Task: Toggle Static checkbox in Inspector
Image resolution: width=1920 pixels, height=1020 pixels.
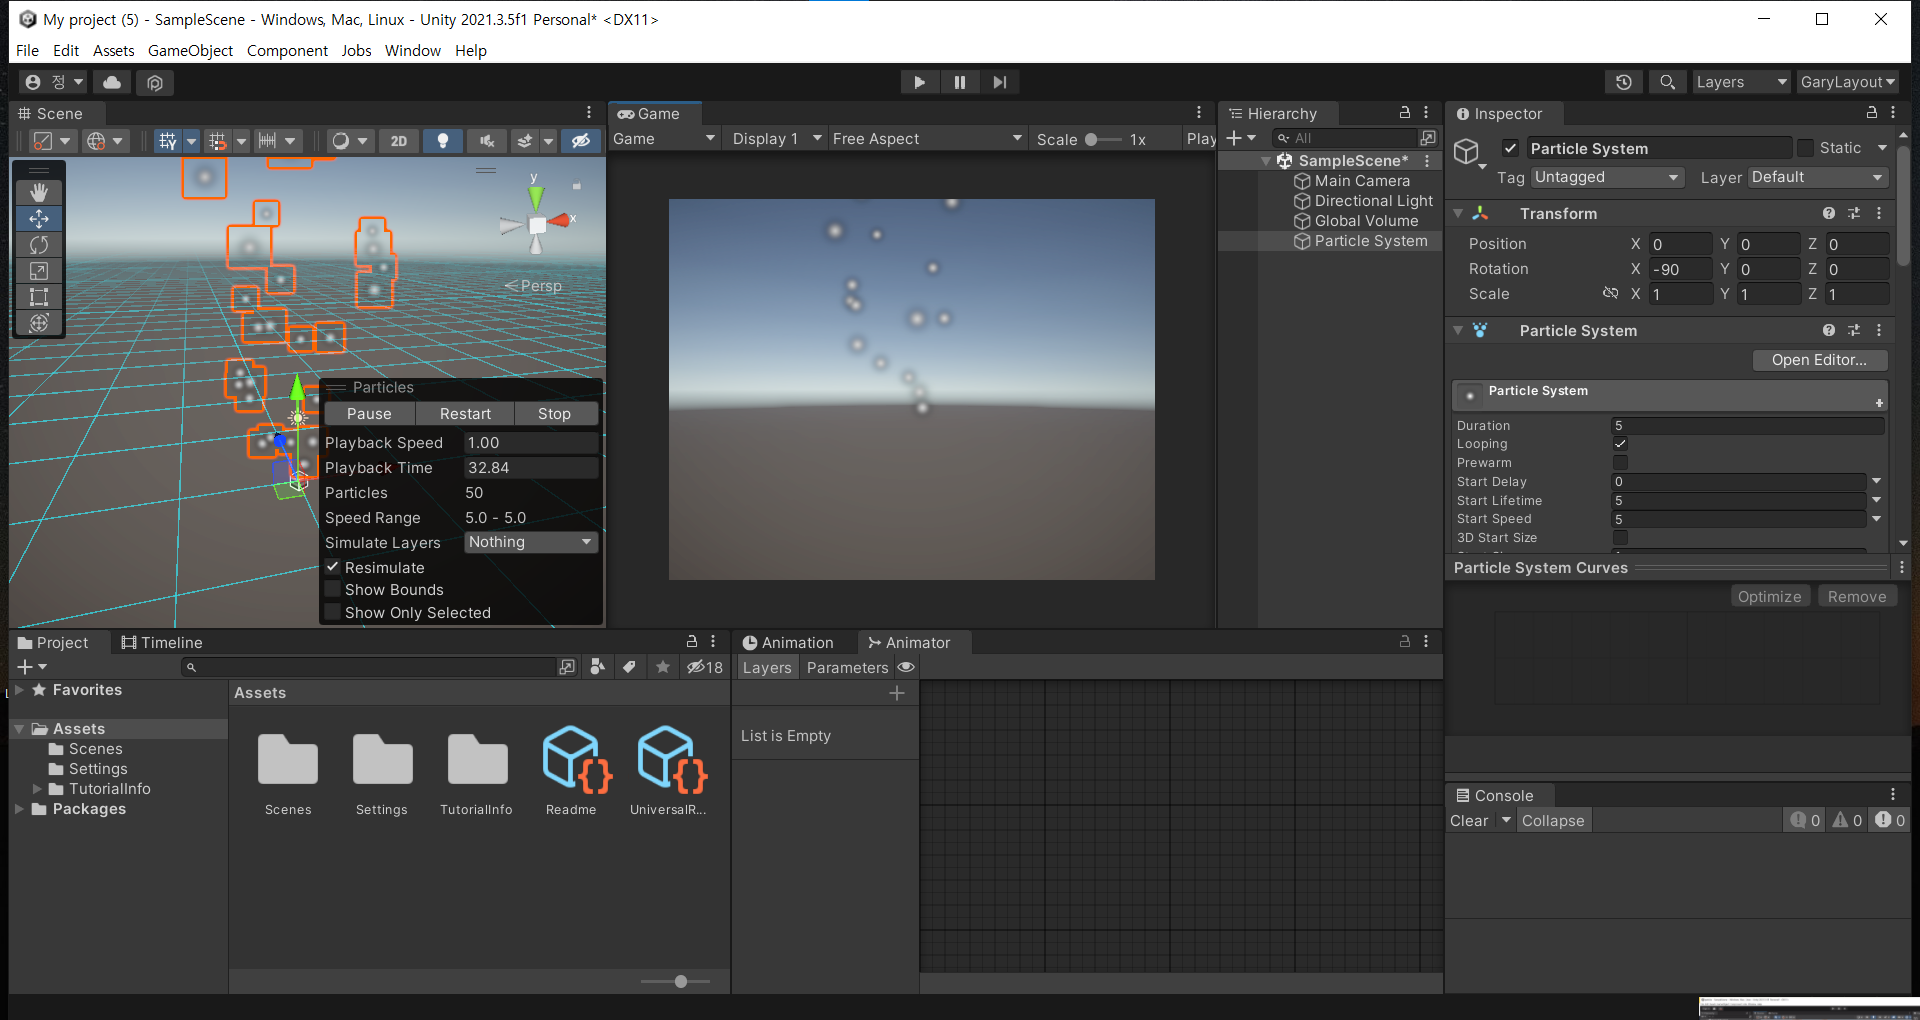Action: [x=1805, y=148]
